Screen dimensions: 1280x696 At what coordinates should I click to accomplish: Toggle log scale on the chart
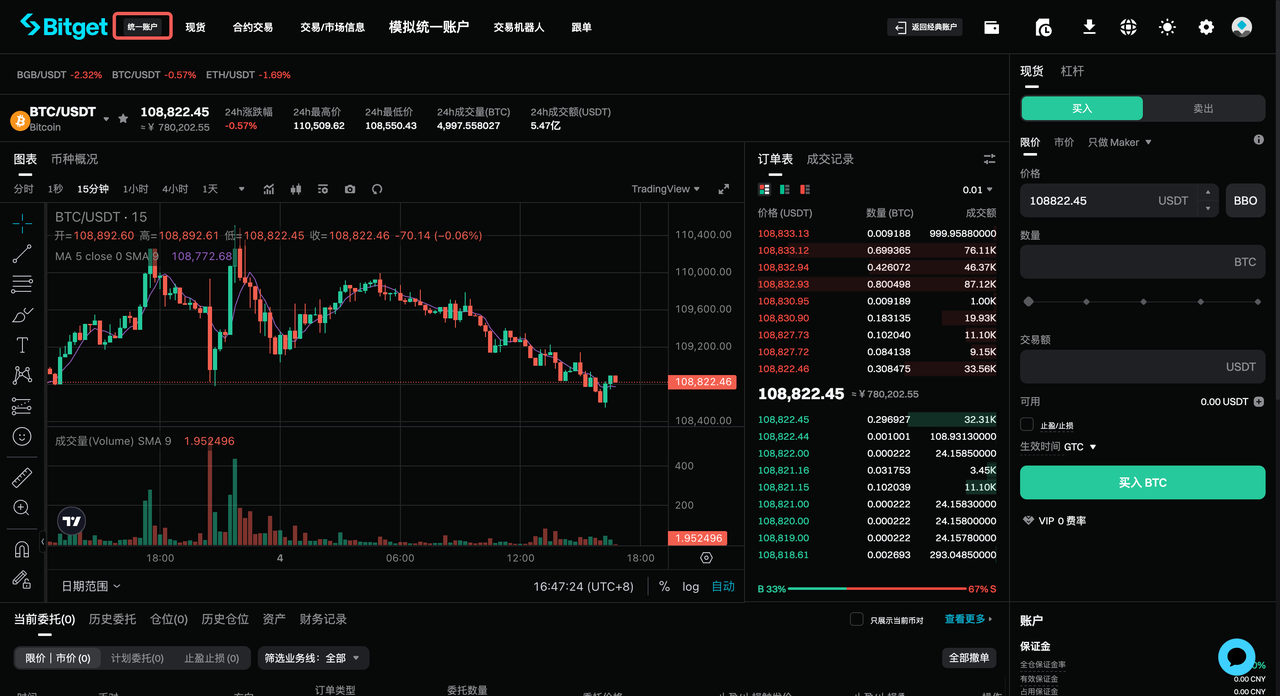(691, 586)
